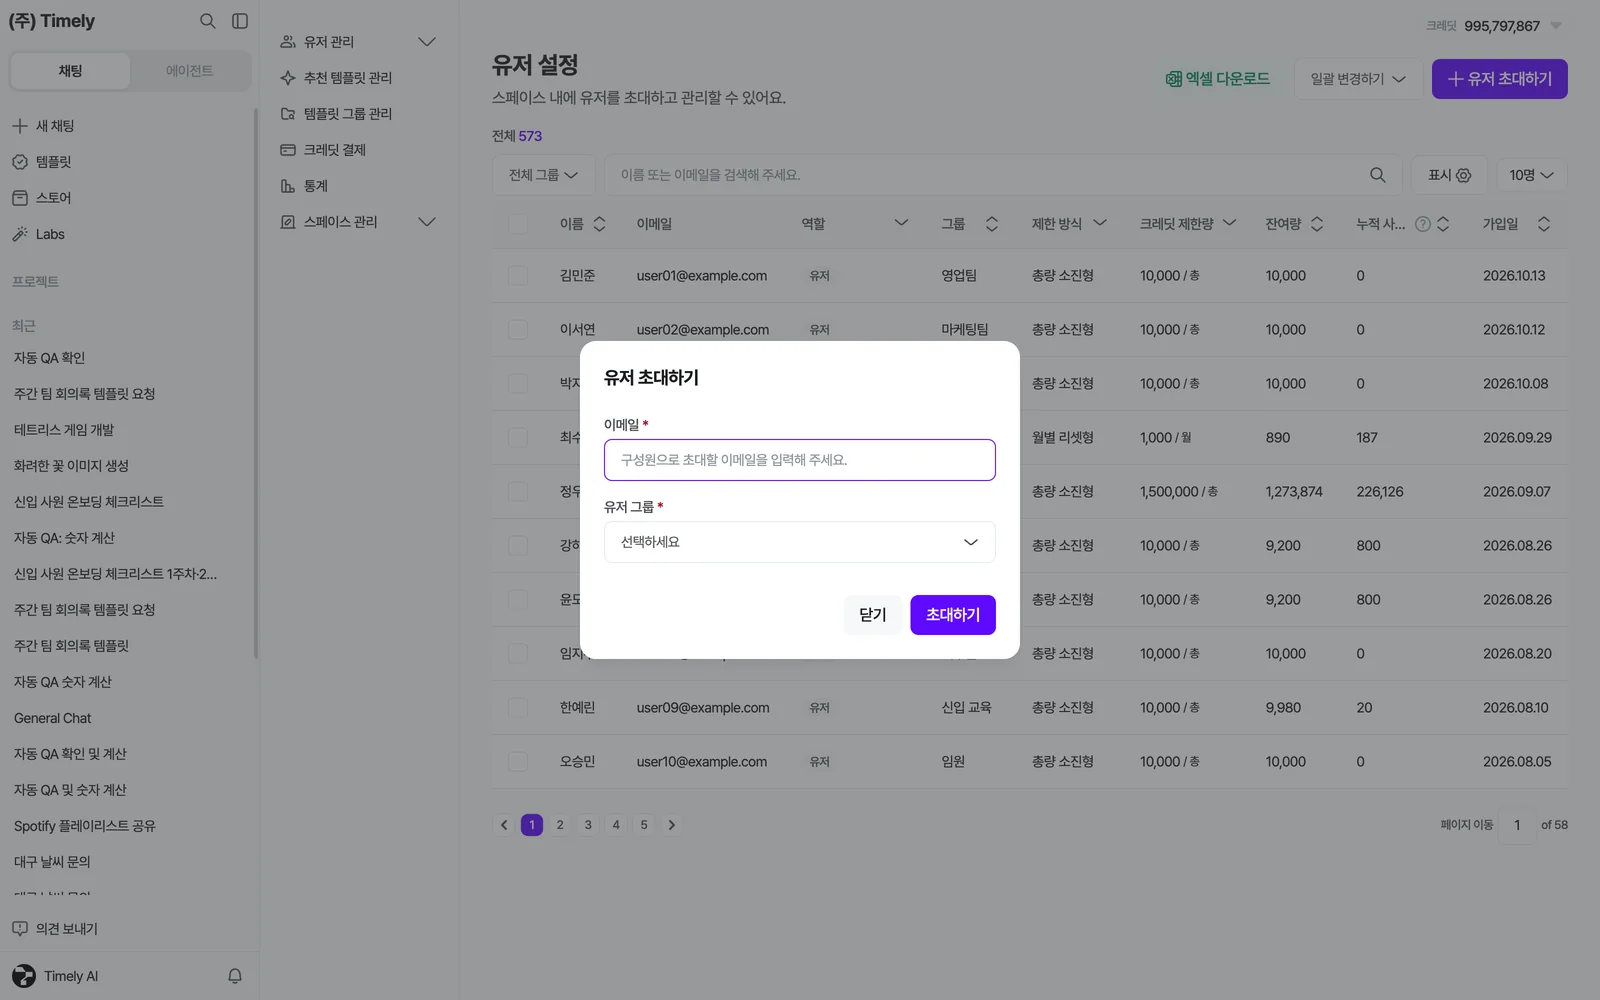Click 초대하기 button in dialog

tap(953, 615)
